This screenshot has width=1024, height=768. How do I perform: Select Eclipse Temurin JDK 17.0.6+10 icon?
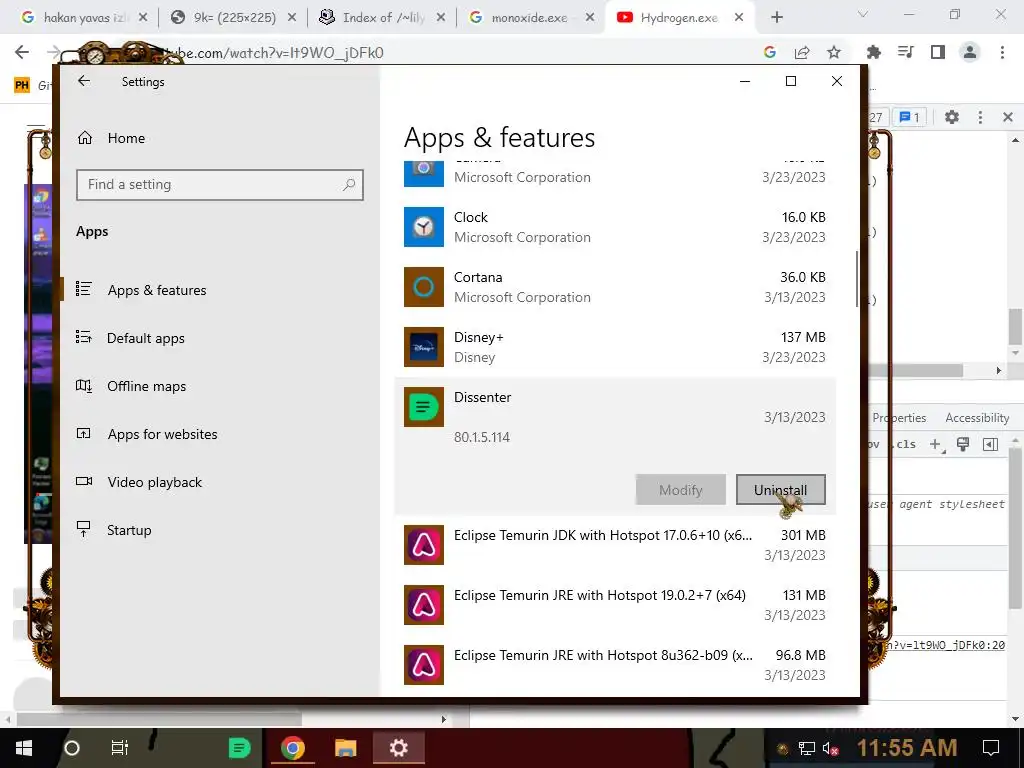pos(424,545)
